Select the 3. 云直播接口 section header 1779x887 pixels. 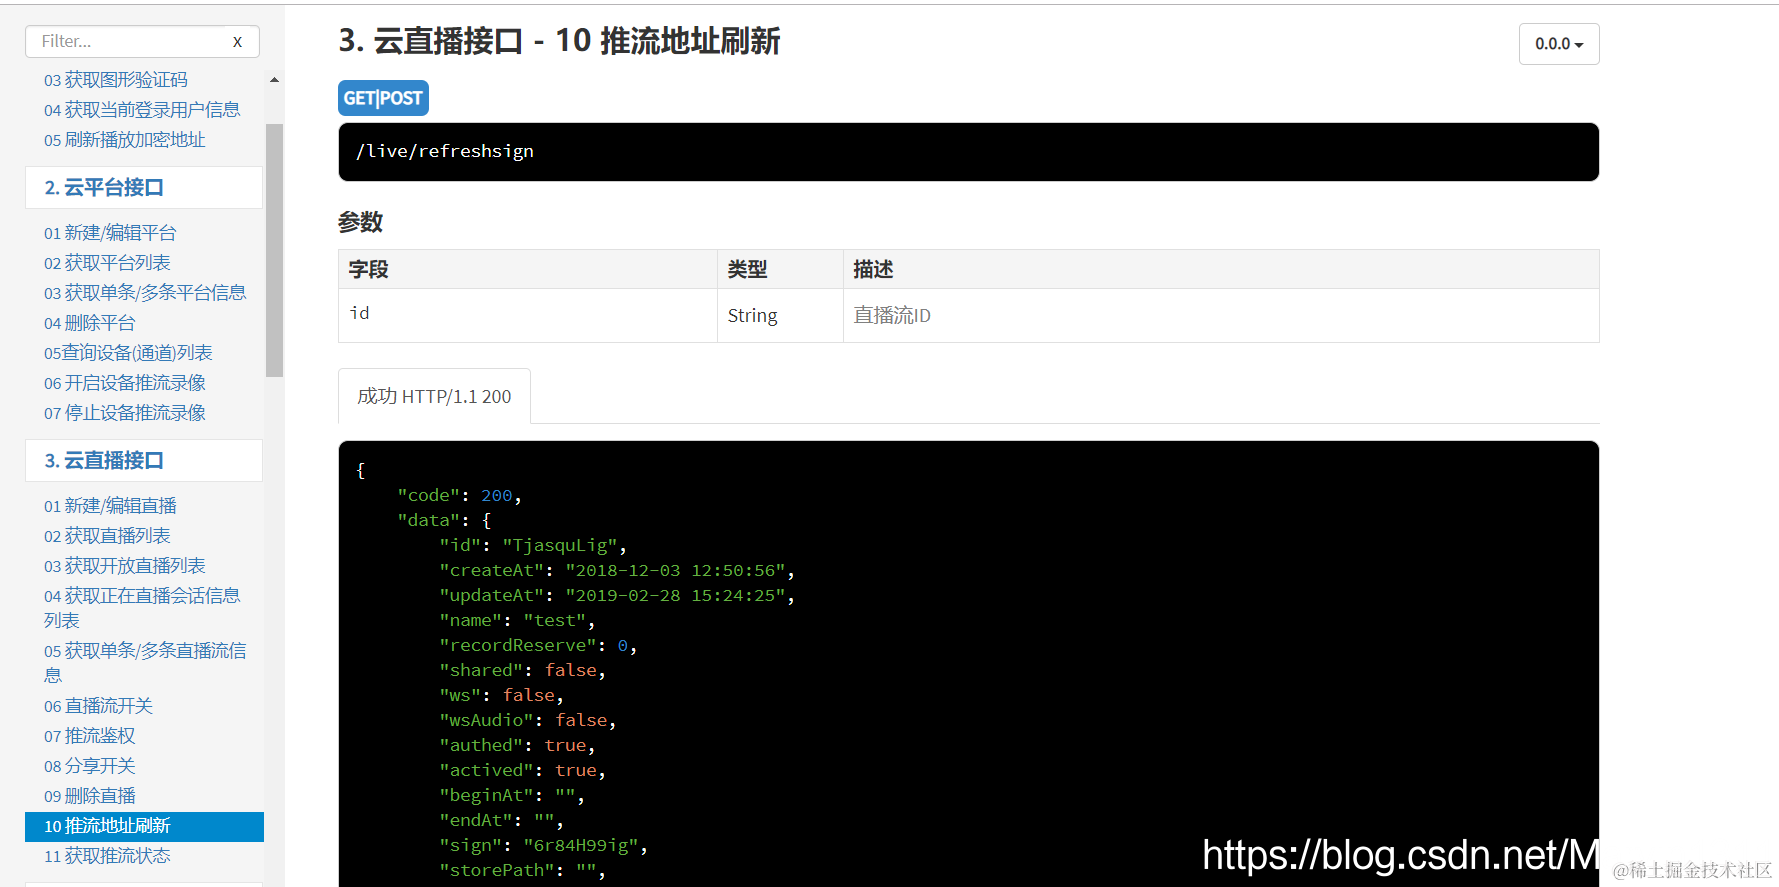(144, 461)
